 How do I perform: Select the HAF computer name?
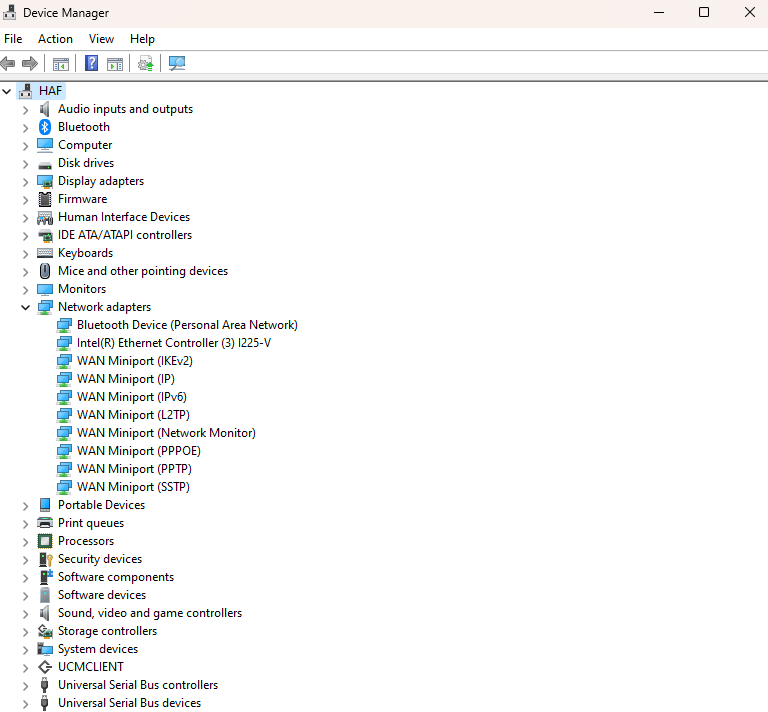coord(50,91)
